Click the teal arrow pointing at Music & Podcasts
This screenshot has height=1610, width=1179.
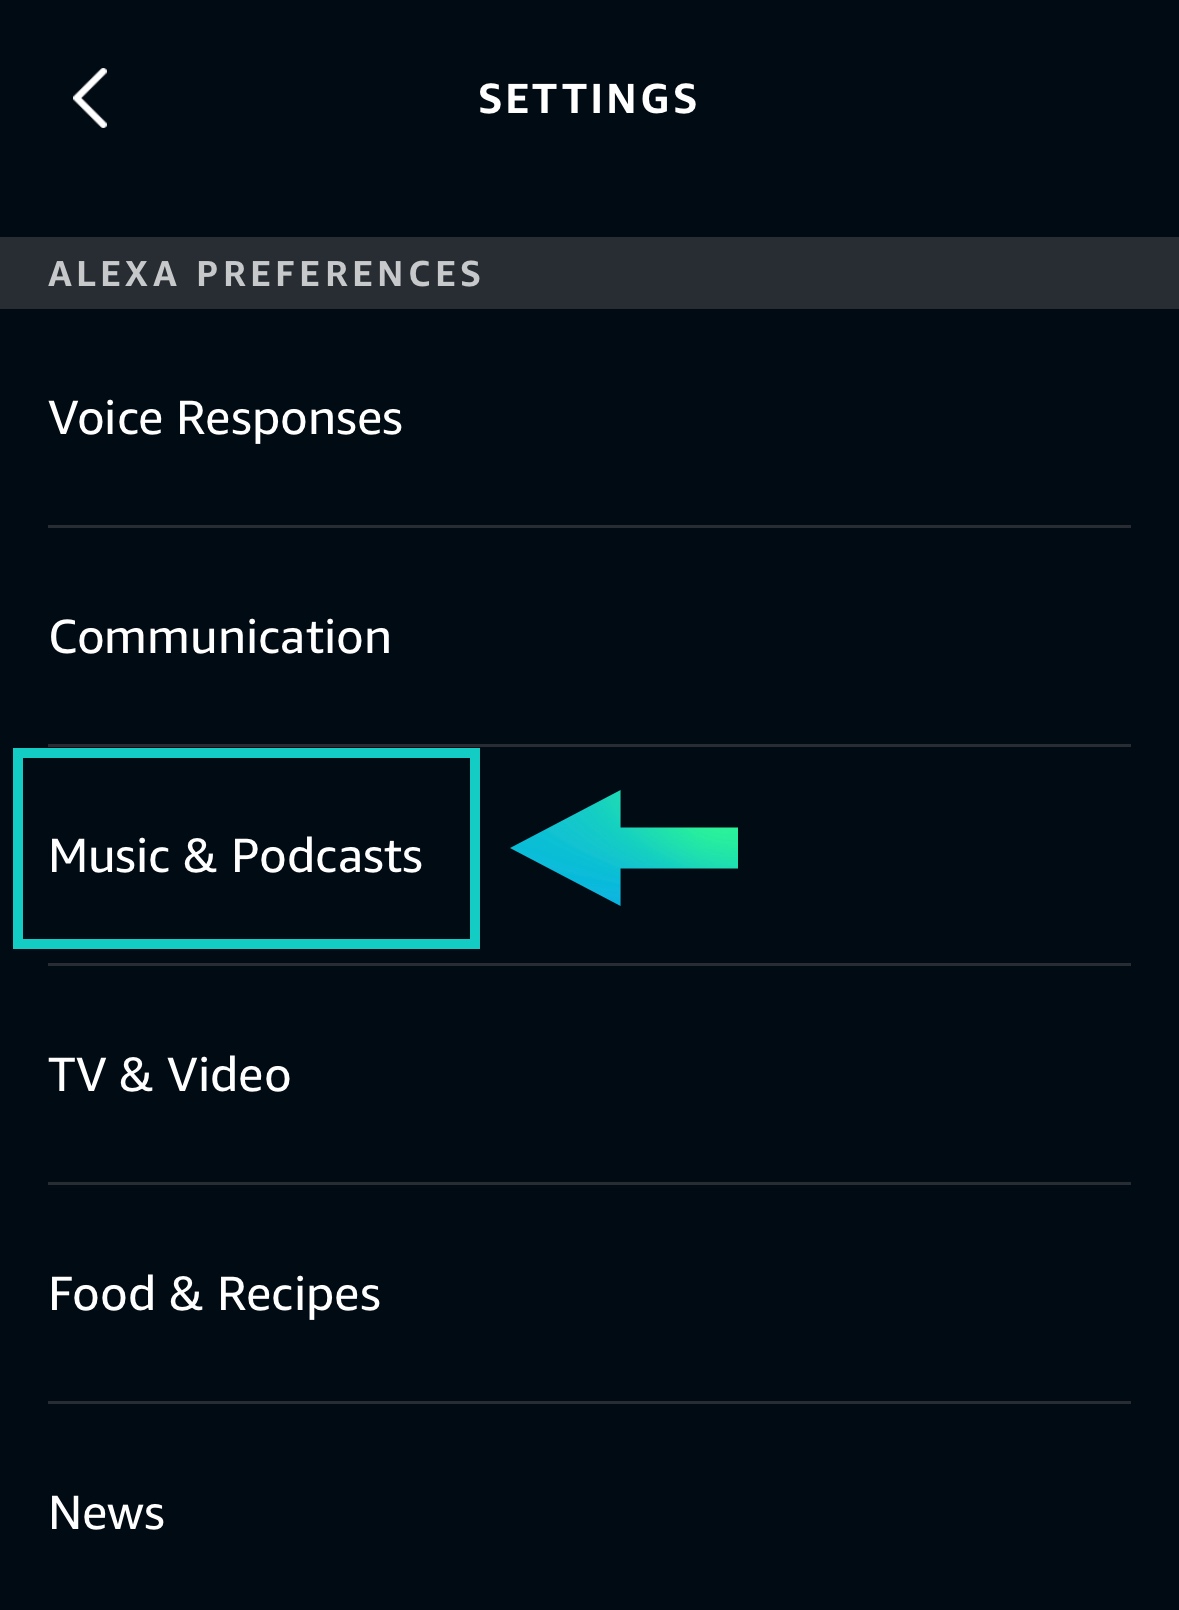[625, 848]
